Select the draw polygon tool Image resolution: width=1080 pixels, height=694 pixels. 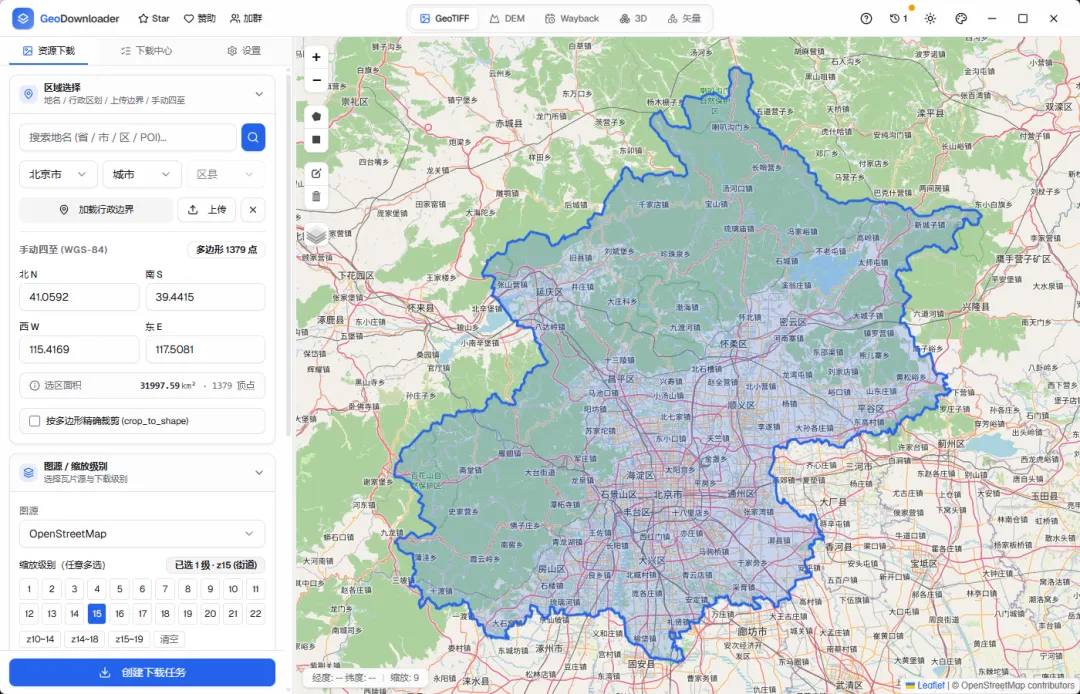coord(316,116)
